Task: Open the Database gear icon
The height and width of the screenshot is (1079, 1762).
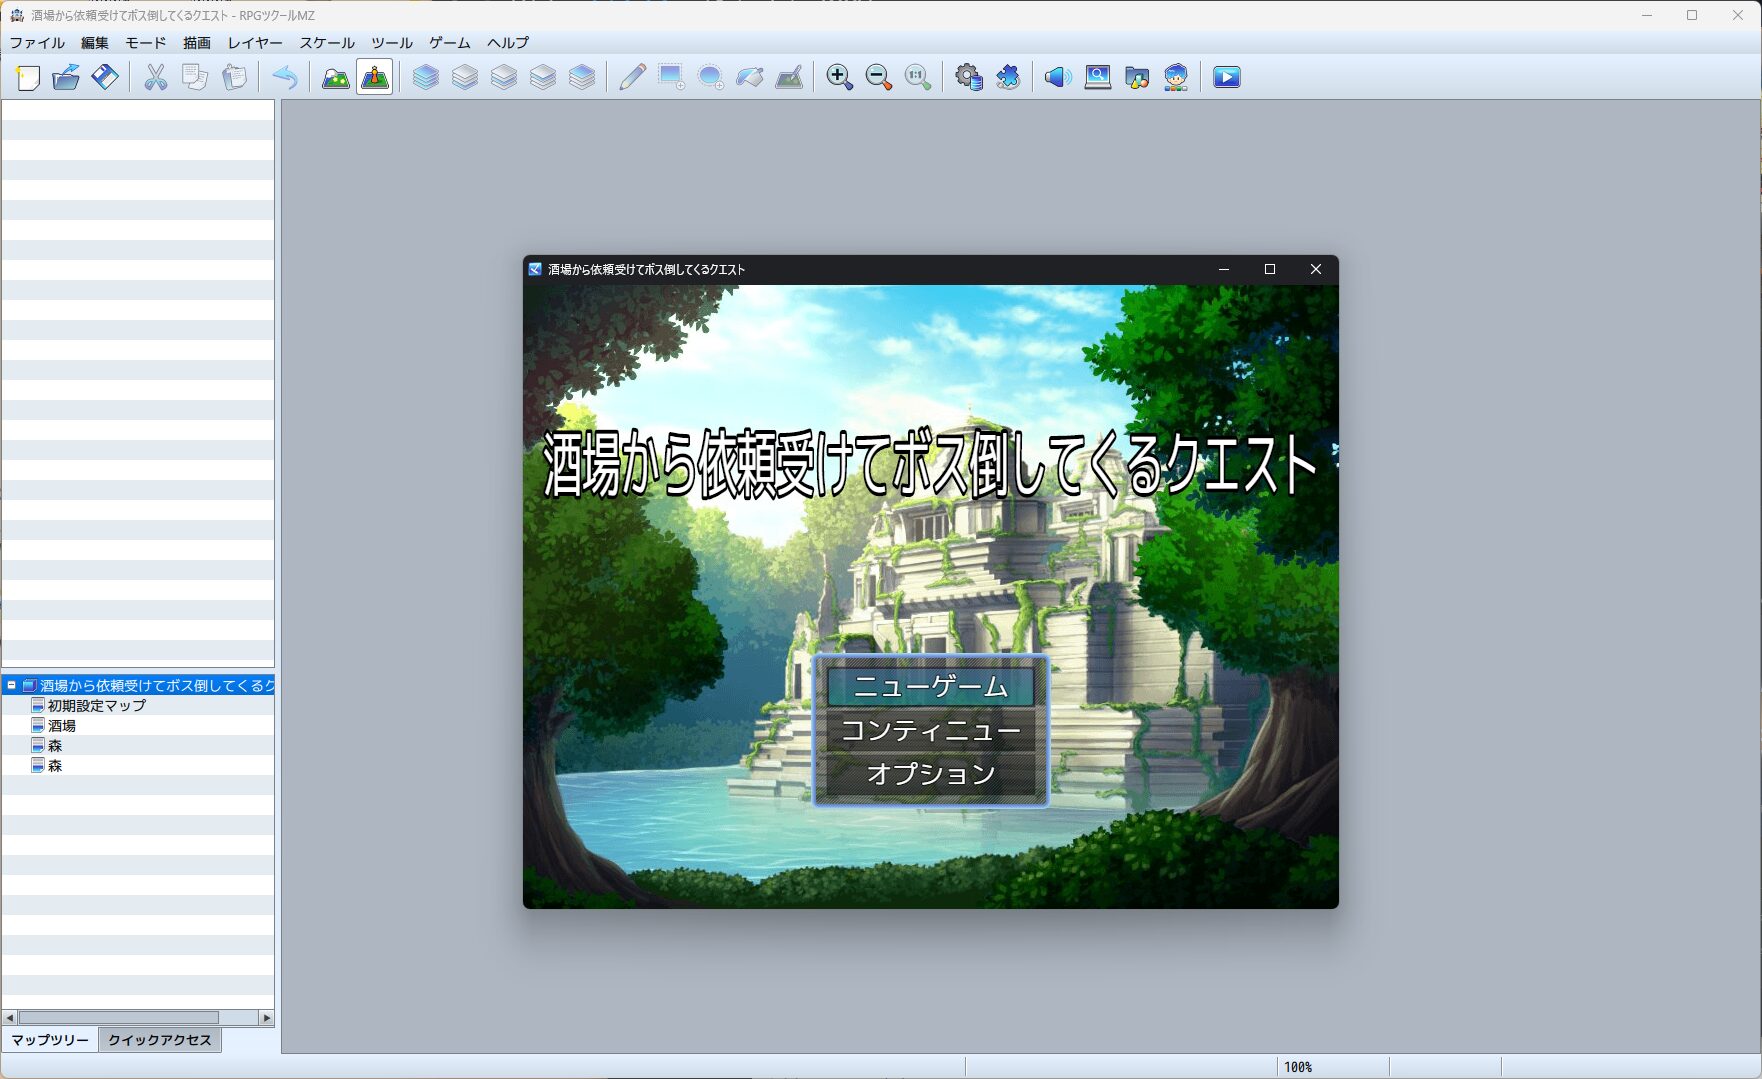Action: (x=968, y=77)
